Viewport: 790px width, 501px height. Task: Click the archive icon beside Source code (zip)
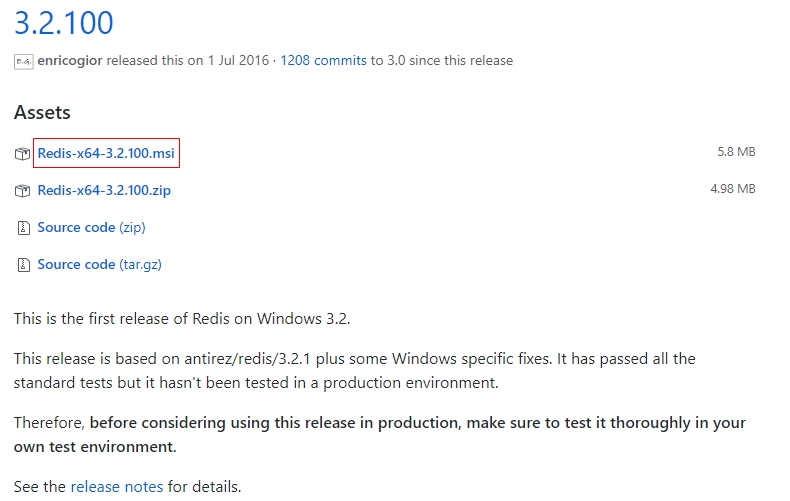click(x=24, y=228)
